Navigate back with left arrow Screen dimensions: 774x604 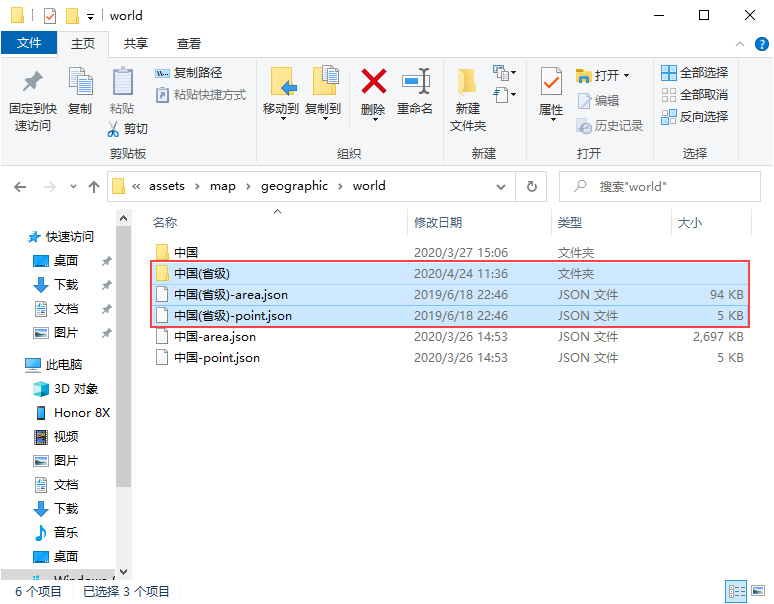tap(20, 187)
